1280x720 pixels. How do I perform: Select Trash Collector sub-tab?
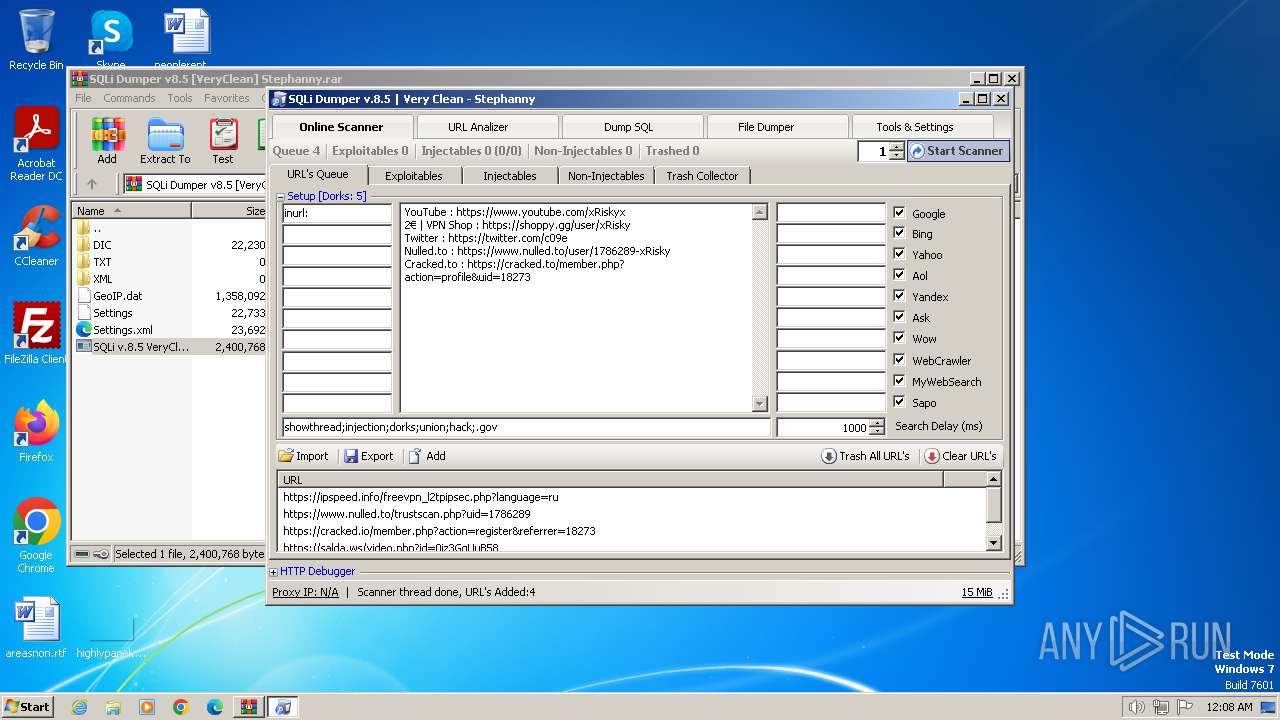point(702,176)
